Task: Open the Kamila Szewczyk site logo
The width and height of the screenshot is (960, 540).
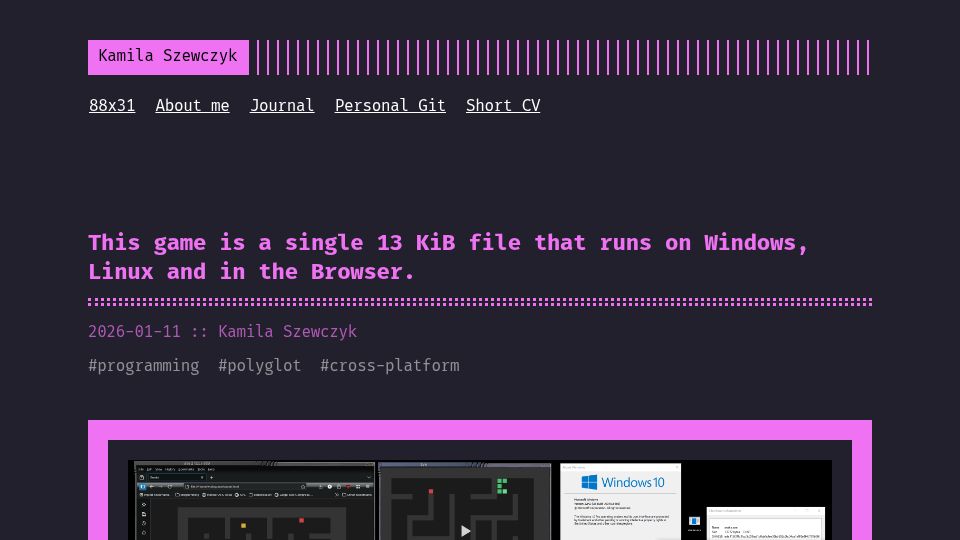Action: (x=168, y=57)
